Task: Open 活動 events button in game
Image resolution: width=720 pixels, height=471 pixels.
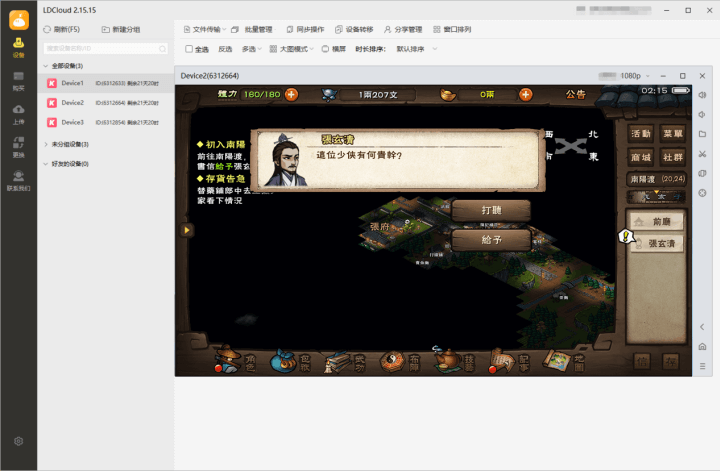Action: tap(641, 134)
